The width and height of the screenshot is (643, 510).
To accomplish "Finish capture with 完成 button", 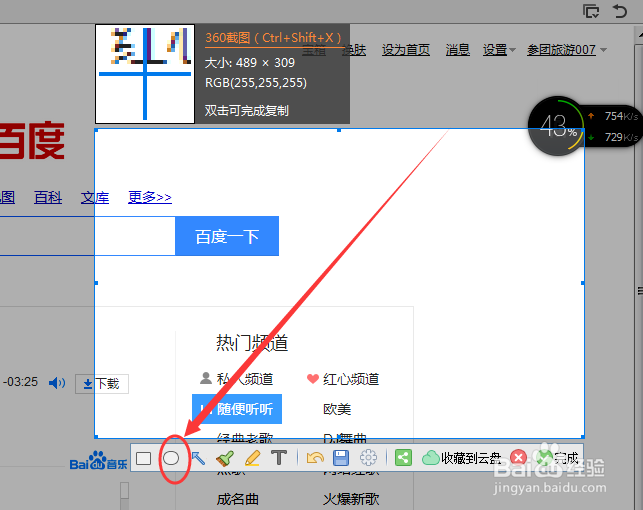I will [557, 458].
